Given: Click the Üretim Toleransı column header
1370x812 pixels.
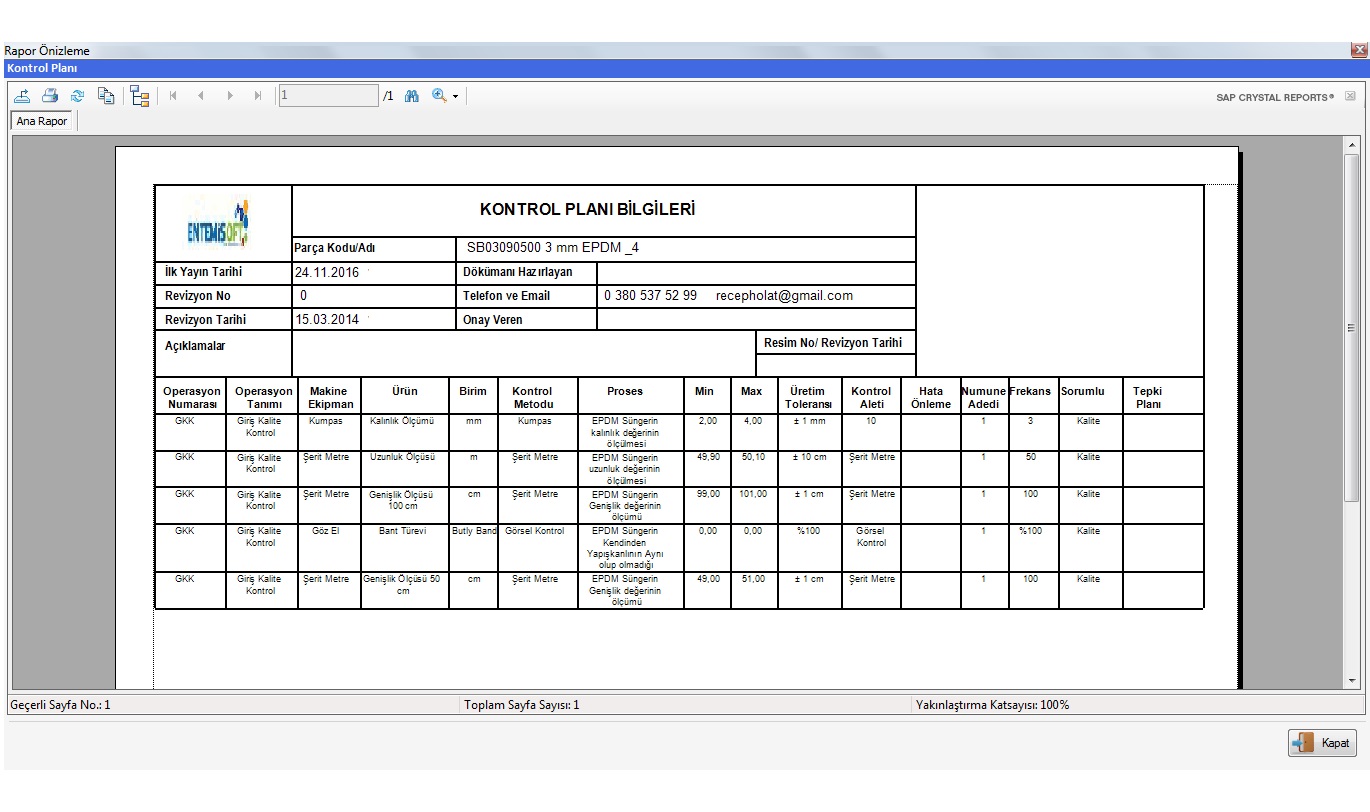Looking at the screenshot, I should click(809, 397).
